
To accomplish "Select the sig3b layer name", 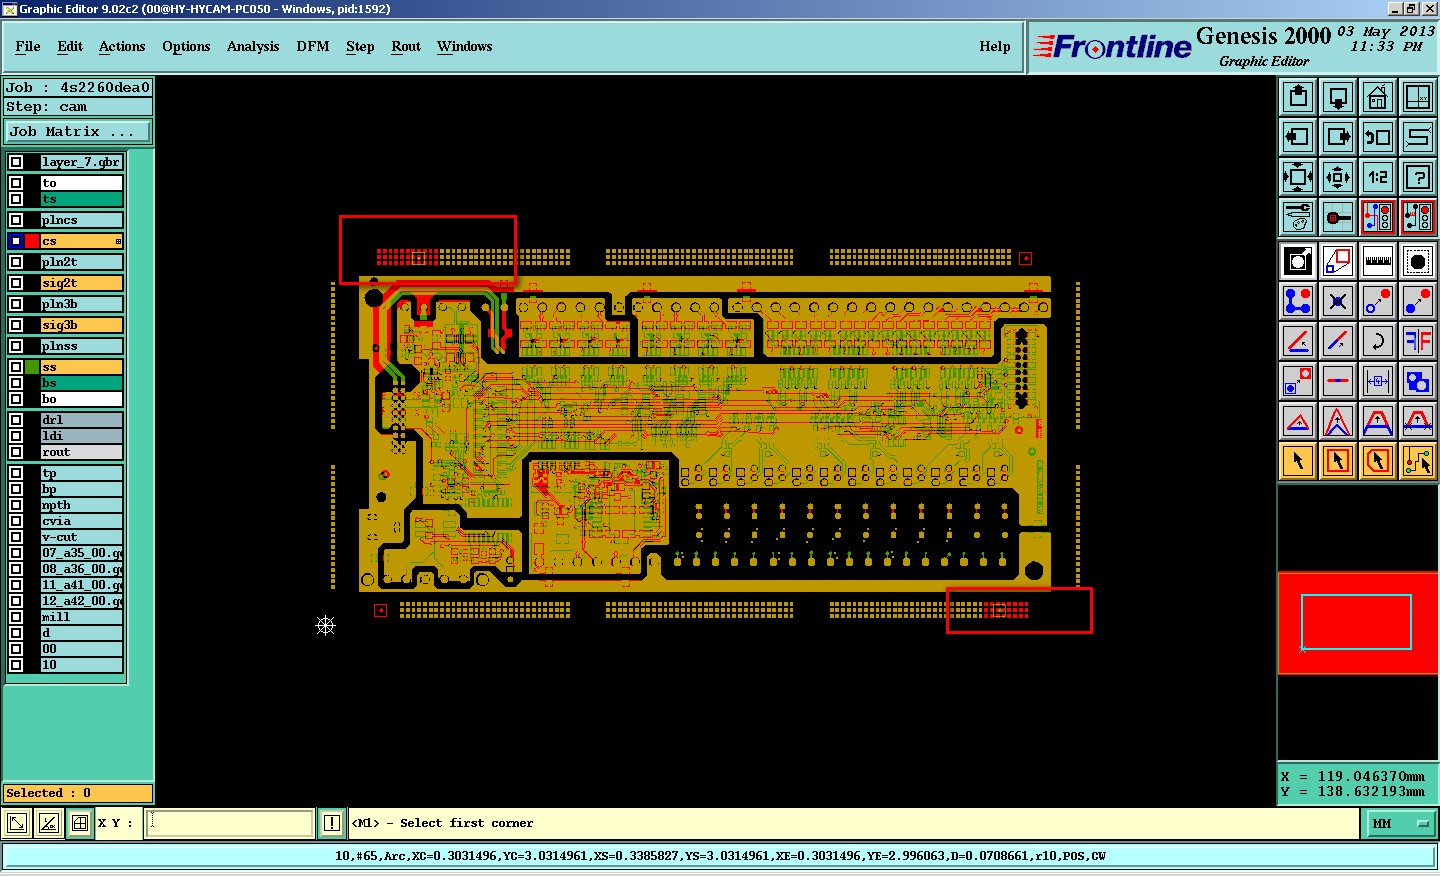I will pos(82,325).
